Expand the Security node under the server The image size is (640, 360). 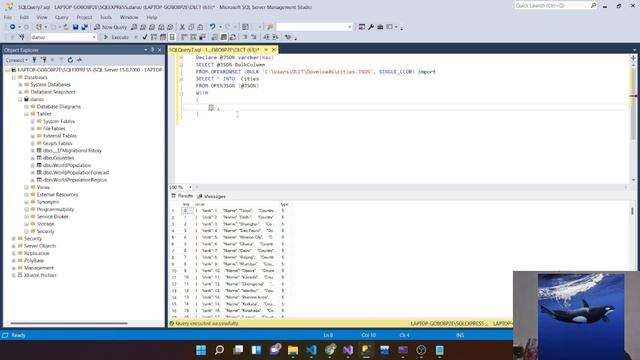click(14, 238)
